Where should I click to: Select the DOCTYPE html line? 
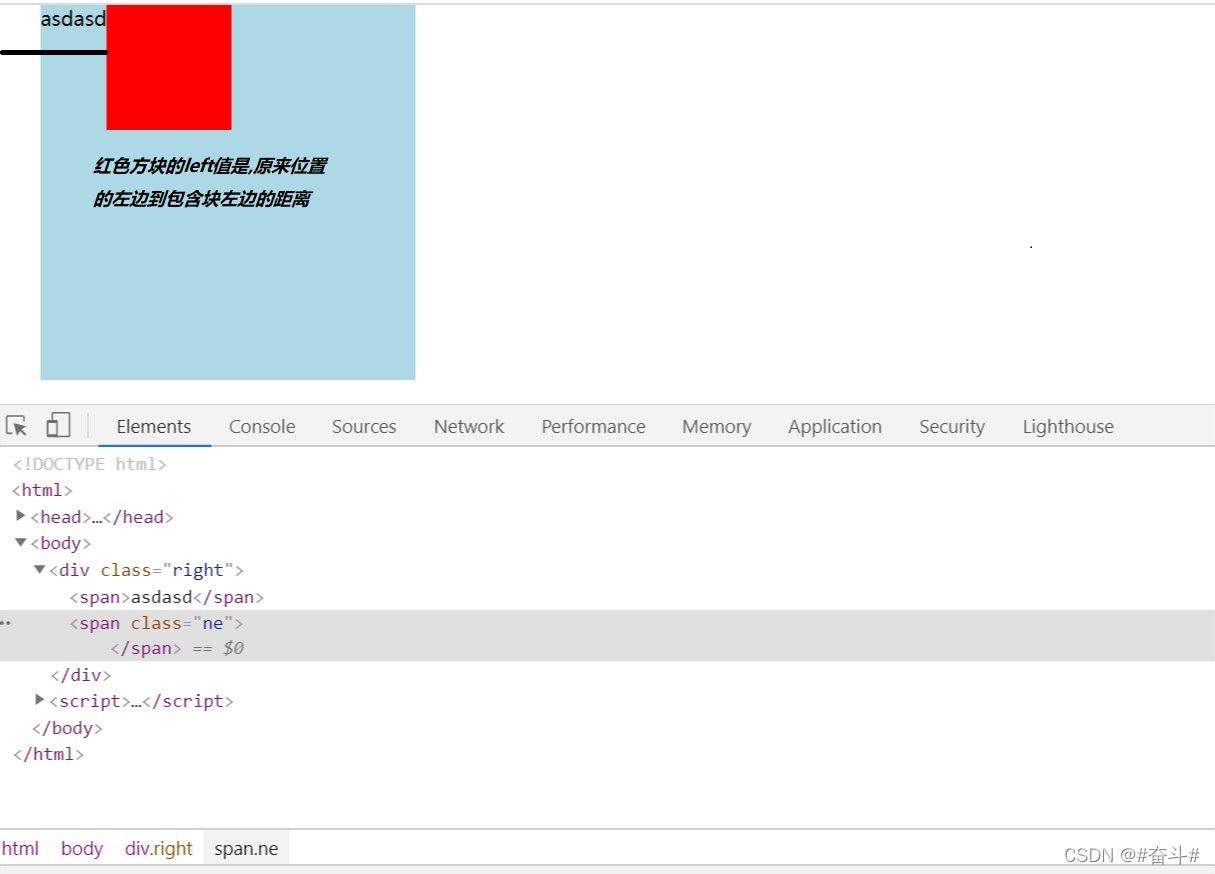pos(89,464)
